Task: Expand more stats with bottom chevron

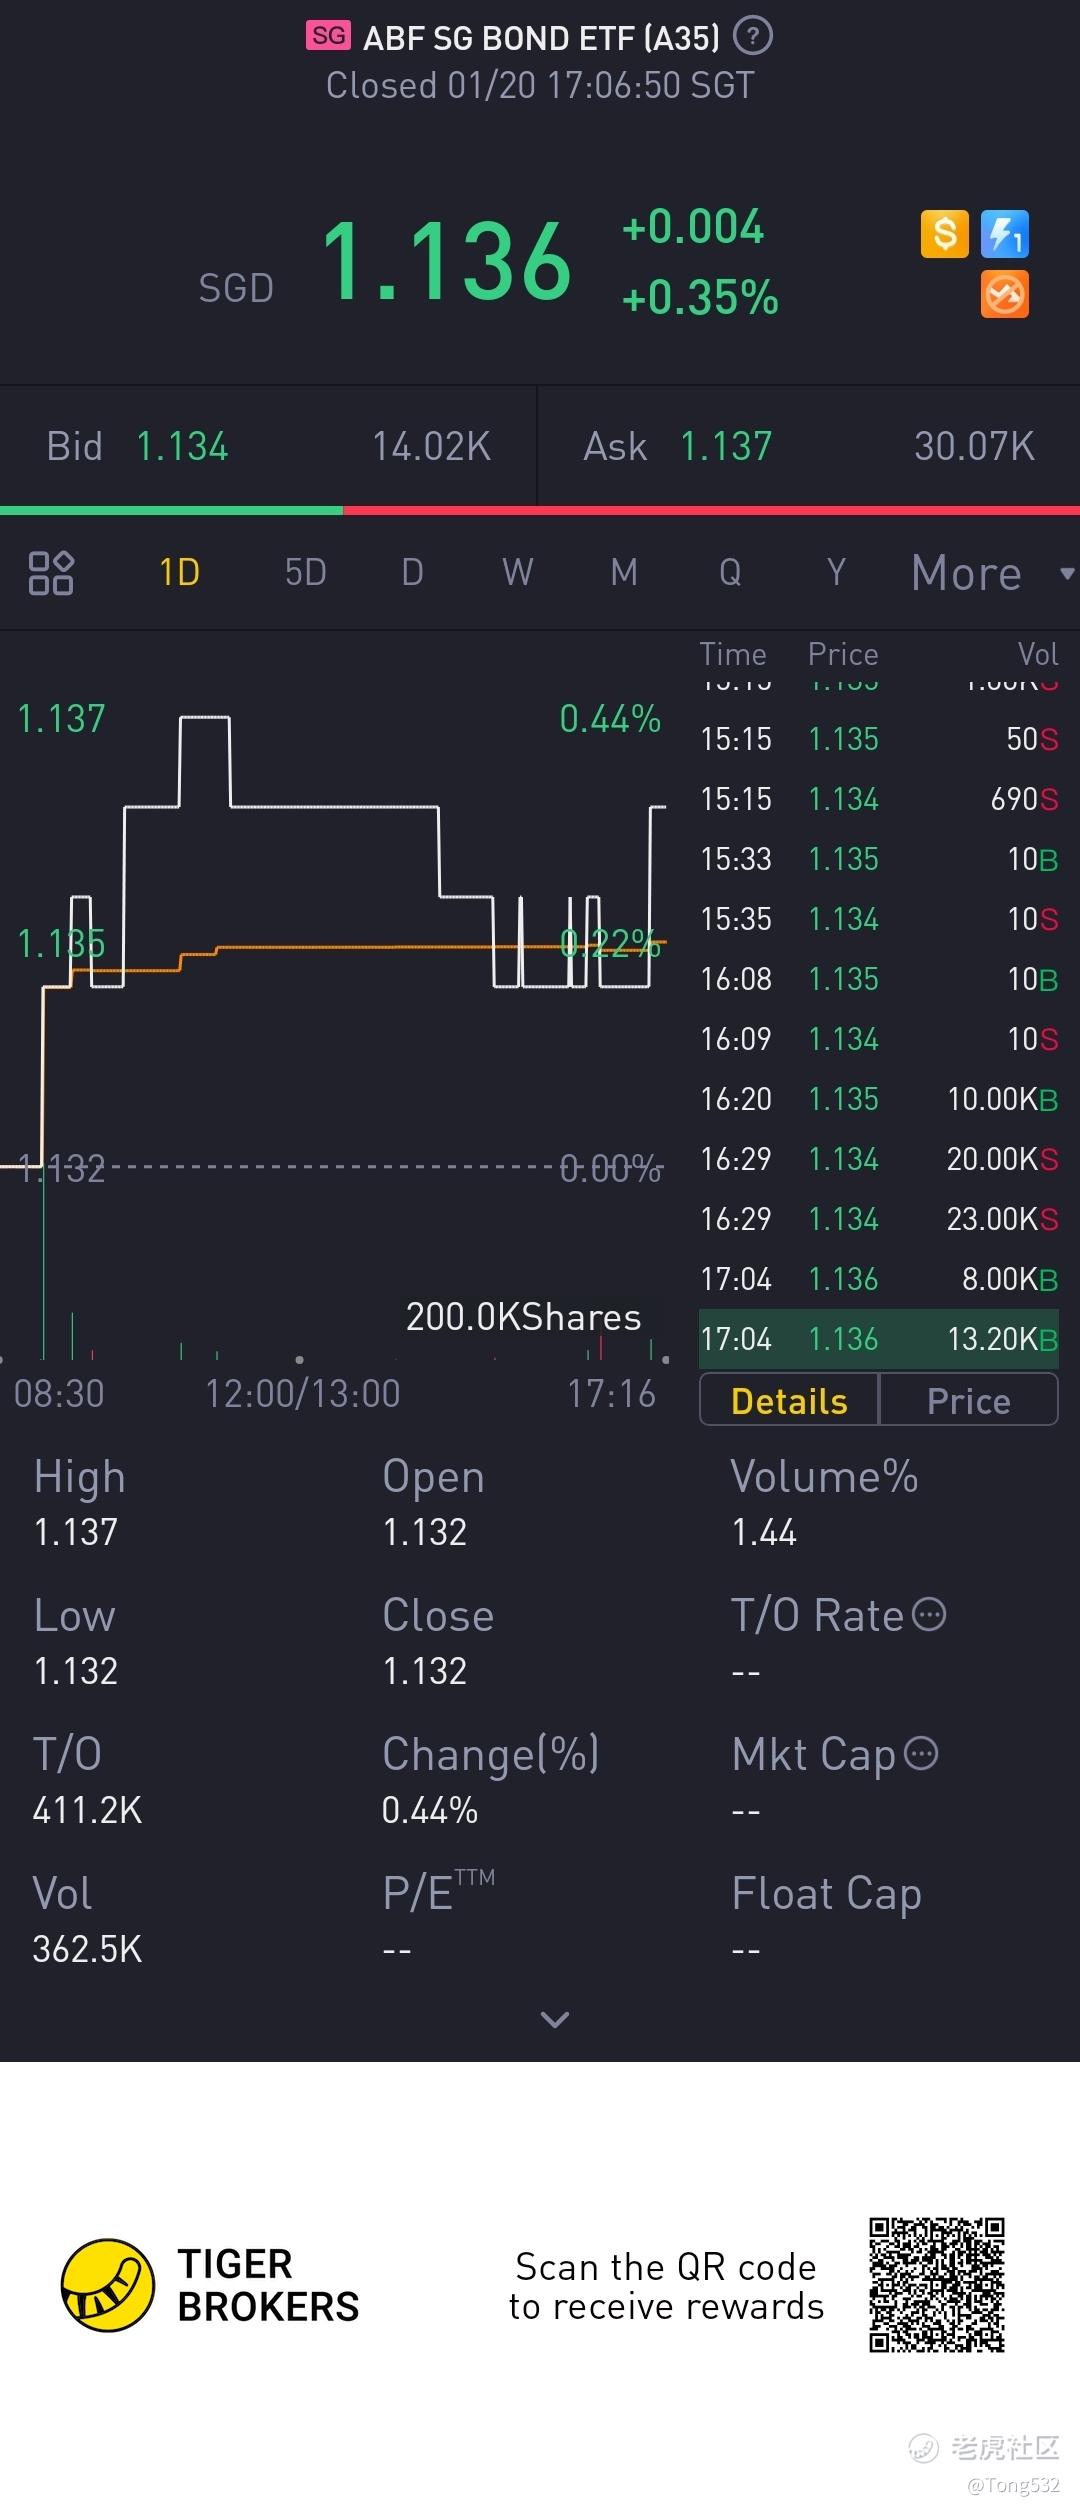Action: pyautogui.click(x=555, y=2019)
